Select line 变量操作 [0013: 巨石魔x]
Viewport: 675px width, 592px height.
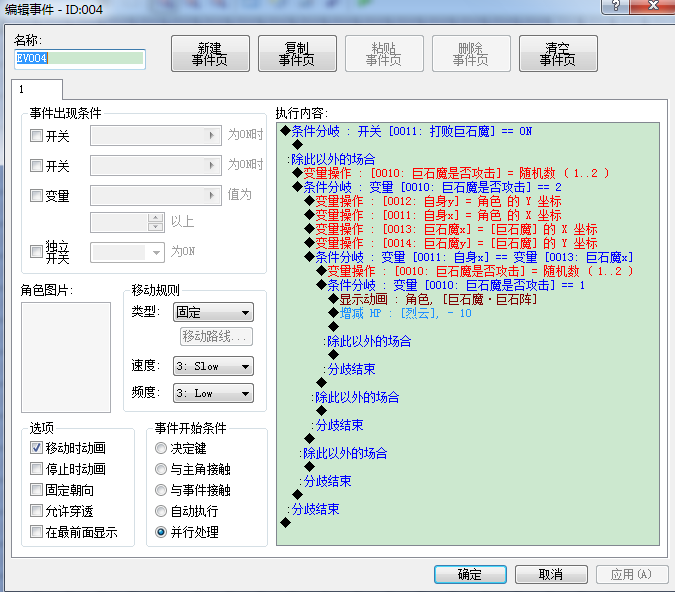click(451, 229)
